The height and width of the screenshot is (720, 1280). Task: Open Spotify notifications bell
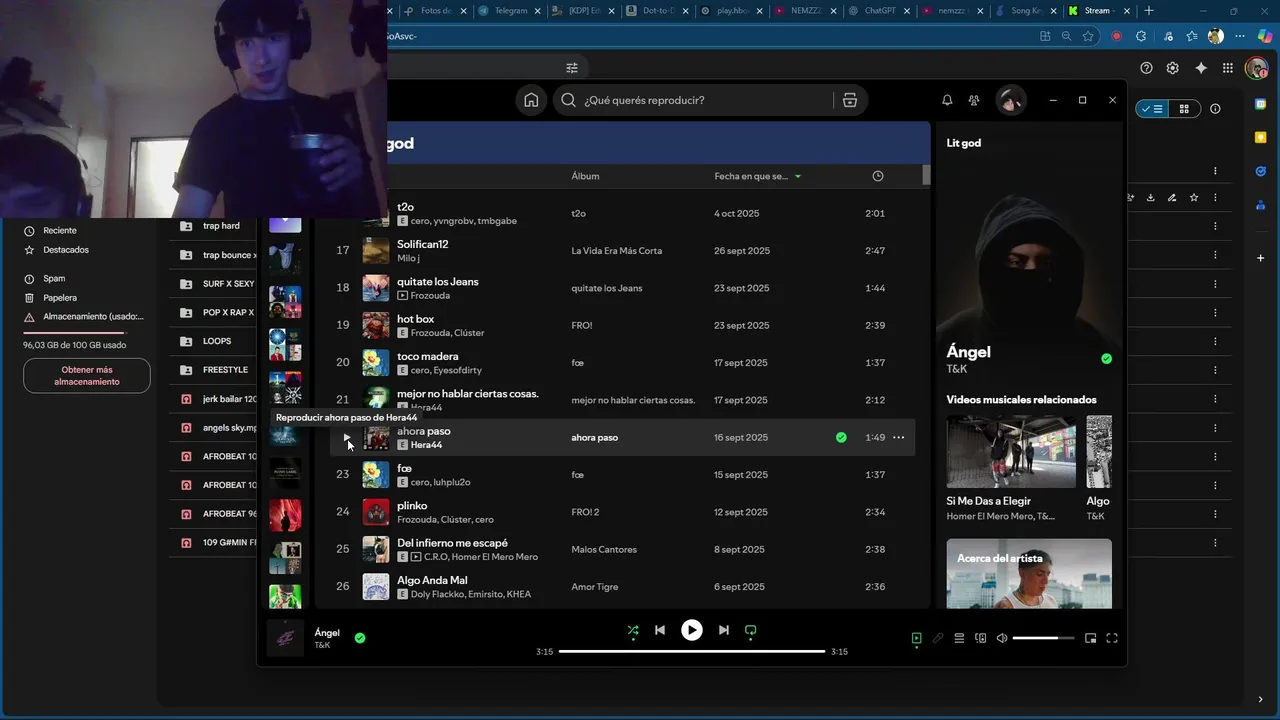point(947,100)
